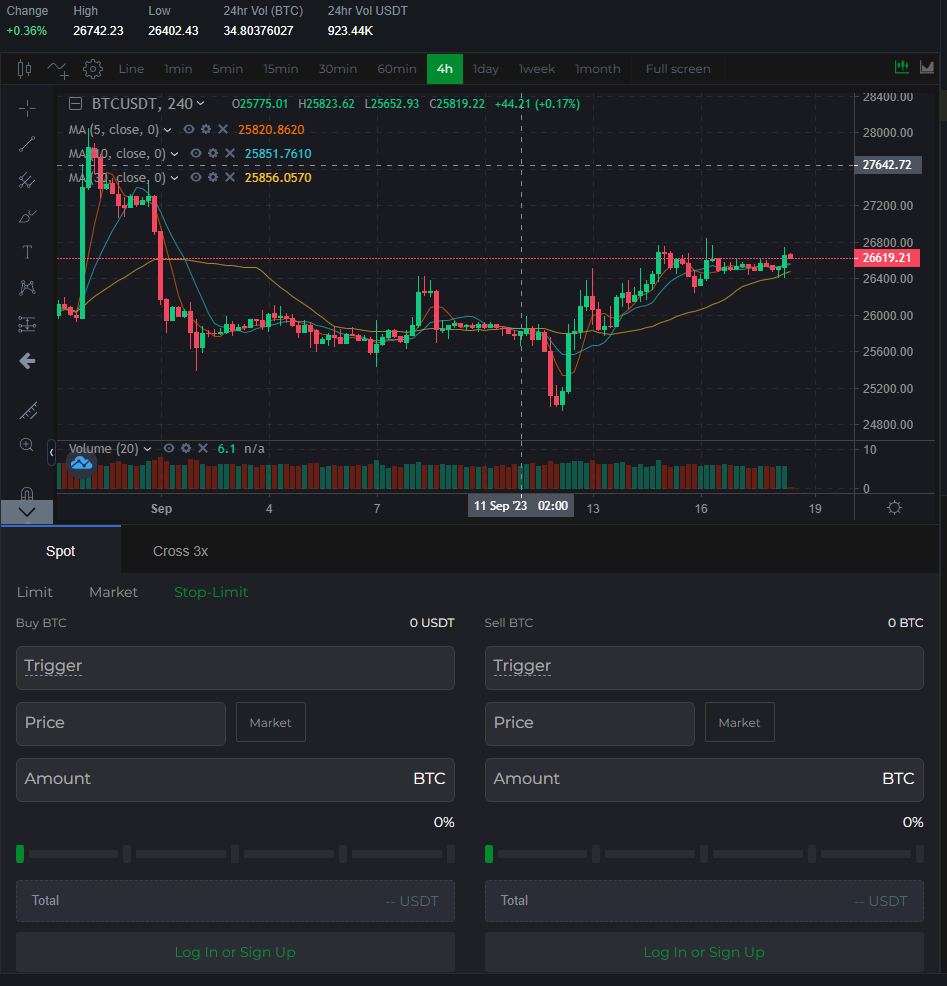Open settings for MA 10 indicator
Screen dimensions: 947x986
click(x=213, y=153)
